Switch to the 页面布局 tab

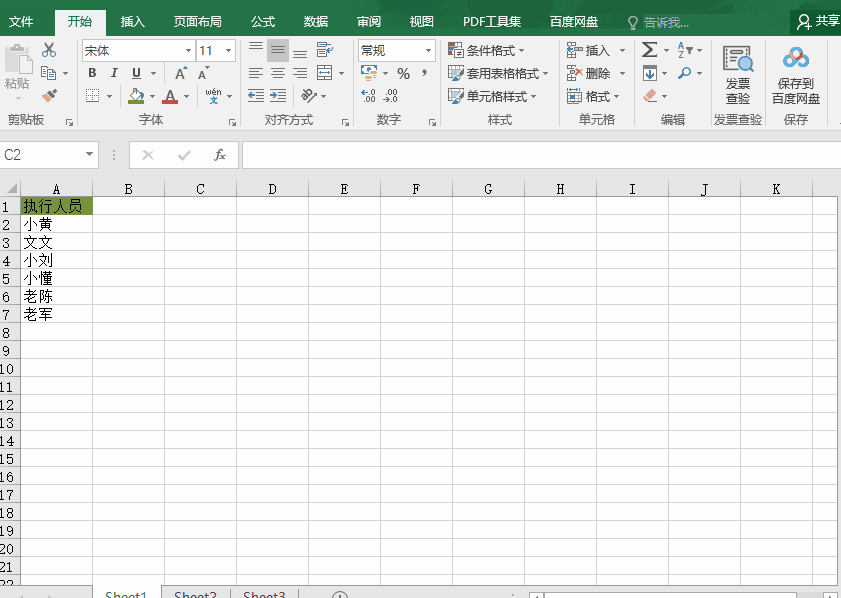point(197,21)
